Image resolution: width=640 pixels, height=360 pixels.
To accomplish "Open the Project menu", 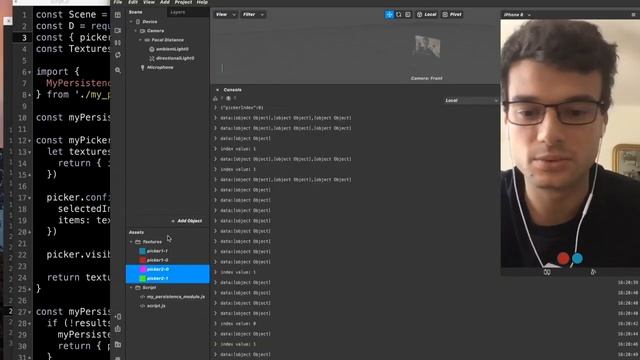I will [183, 2].
